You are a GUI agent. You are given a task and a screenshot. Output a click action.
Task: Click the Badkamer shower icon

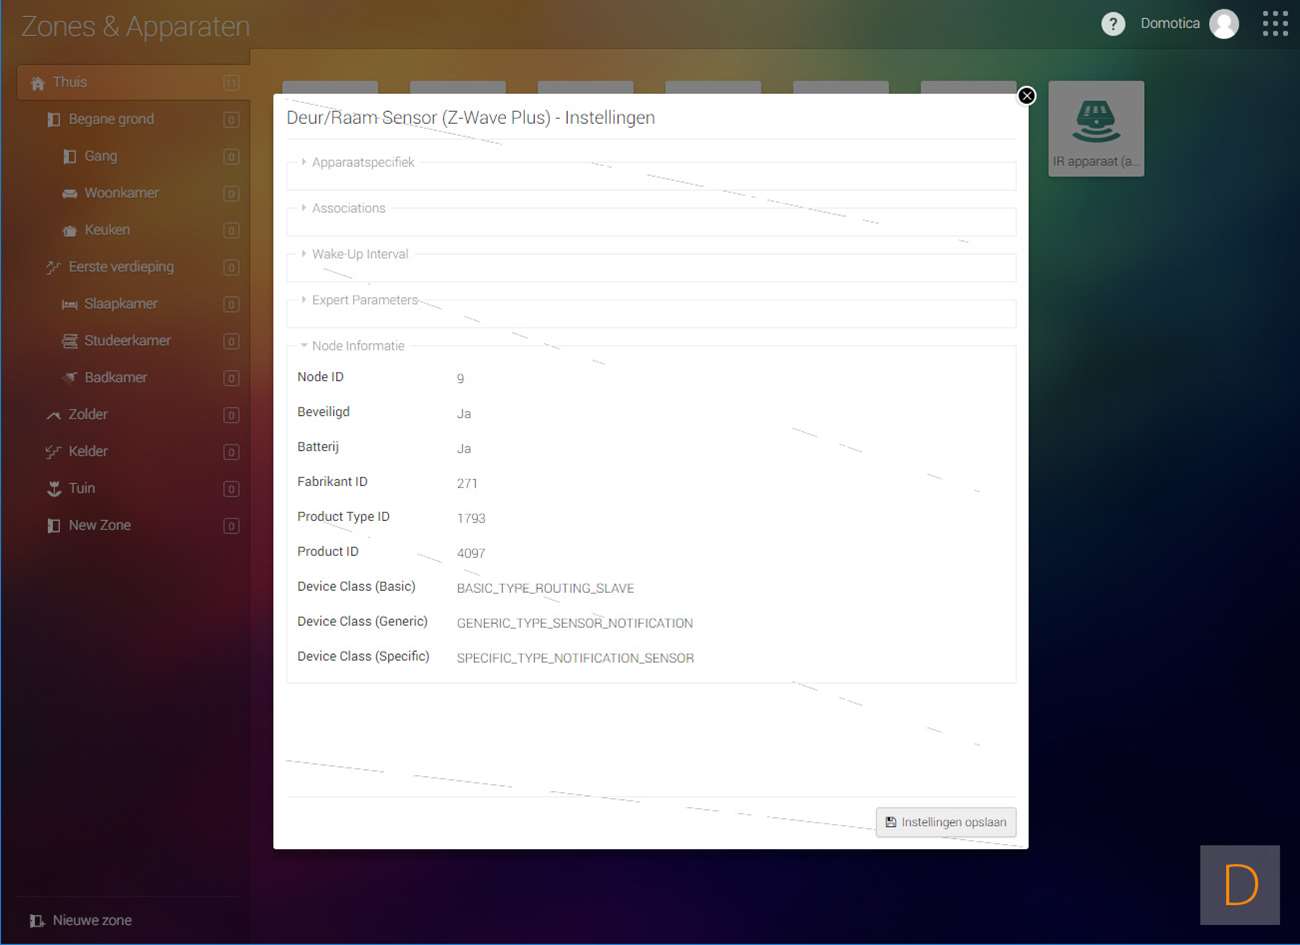[x=69, y=378]
